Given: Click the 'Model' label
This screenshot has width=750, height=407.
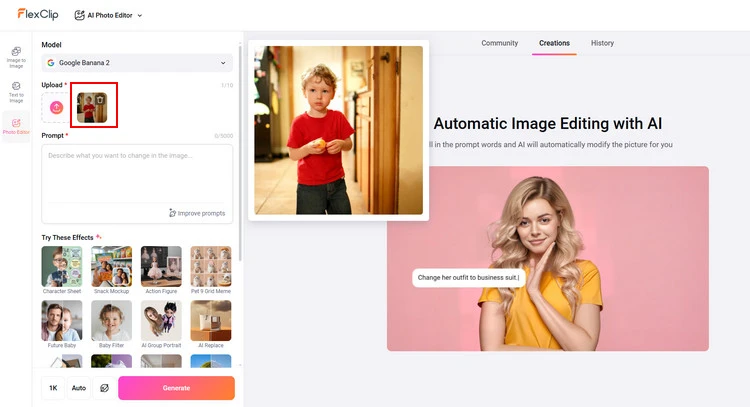Looking at the screenshot, I should tap(51, 44).
